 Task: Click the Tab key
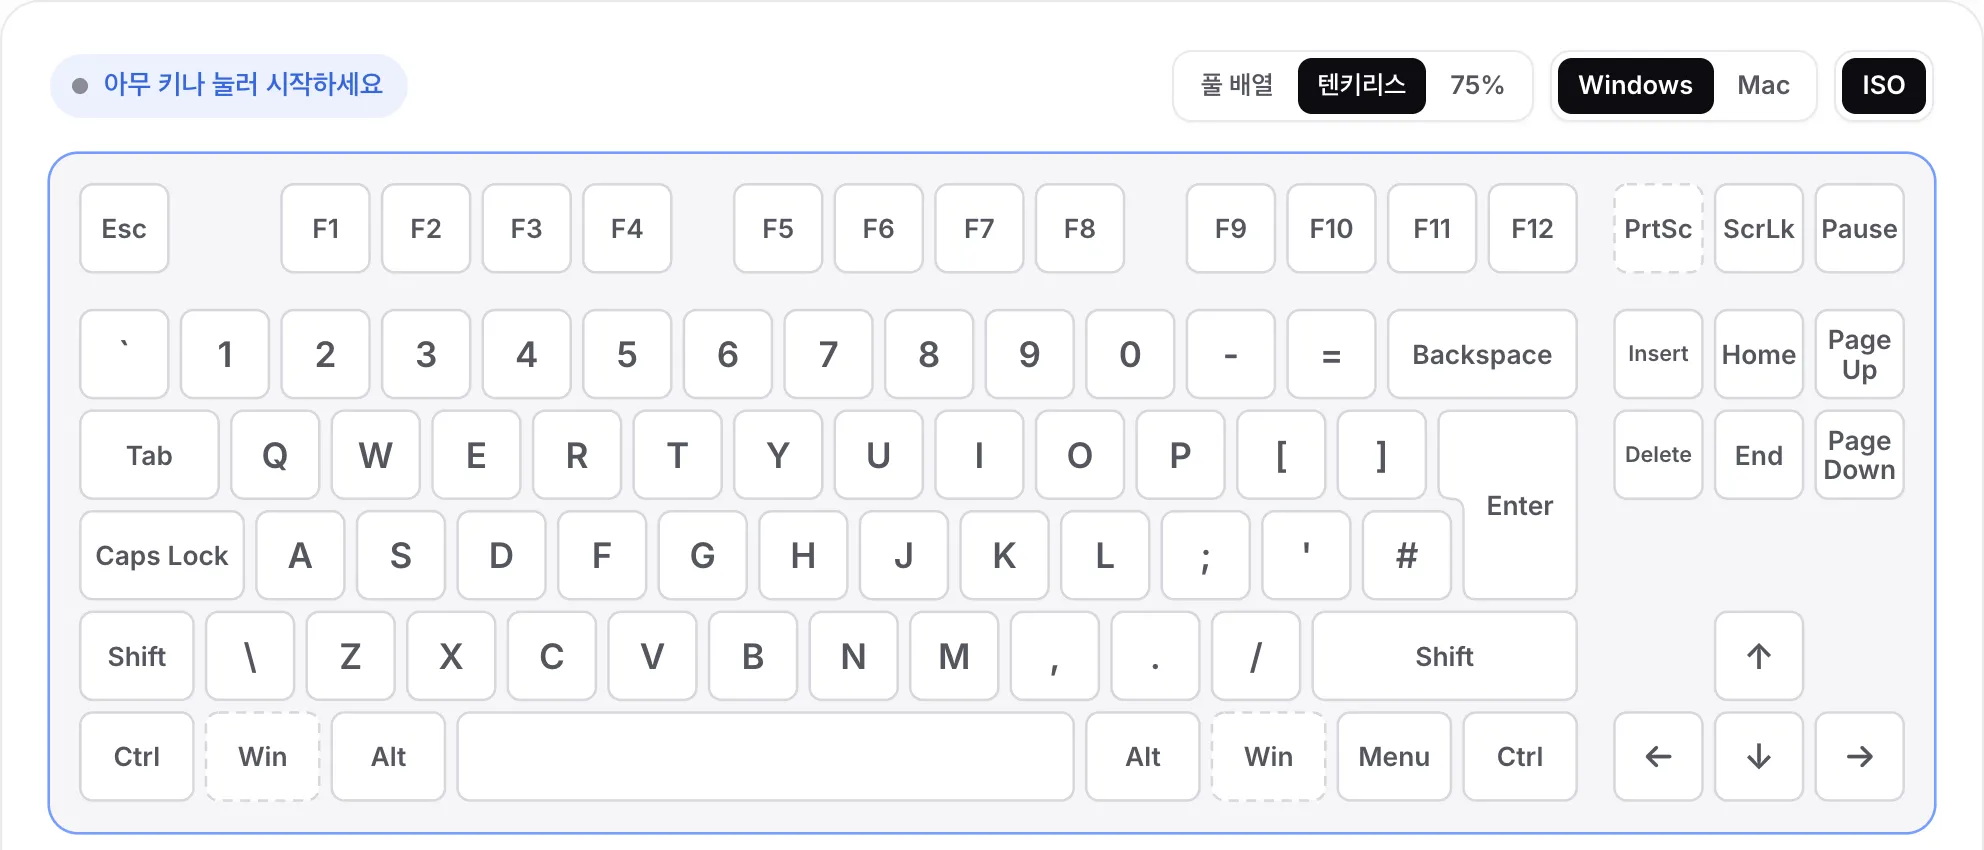(x=149, y=455)
